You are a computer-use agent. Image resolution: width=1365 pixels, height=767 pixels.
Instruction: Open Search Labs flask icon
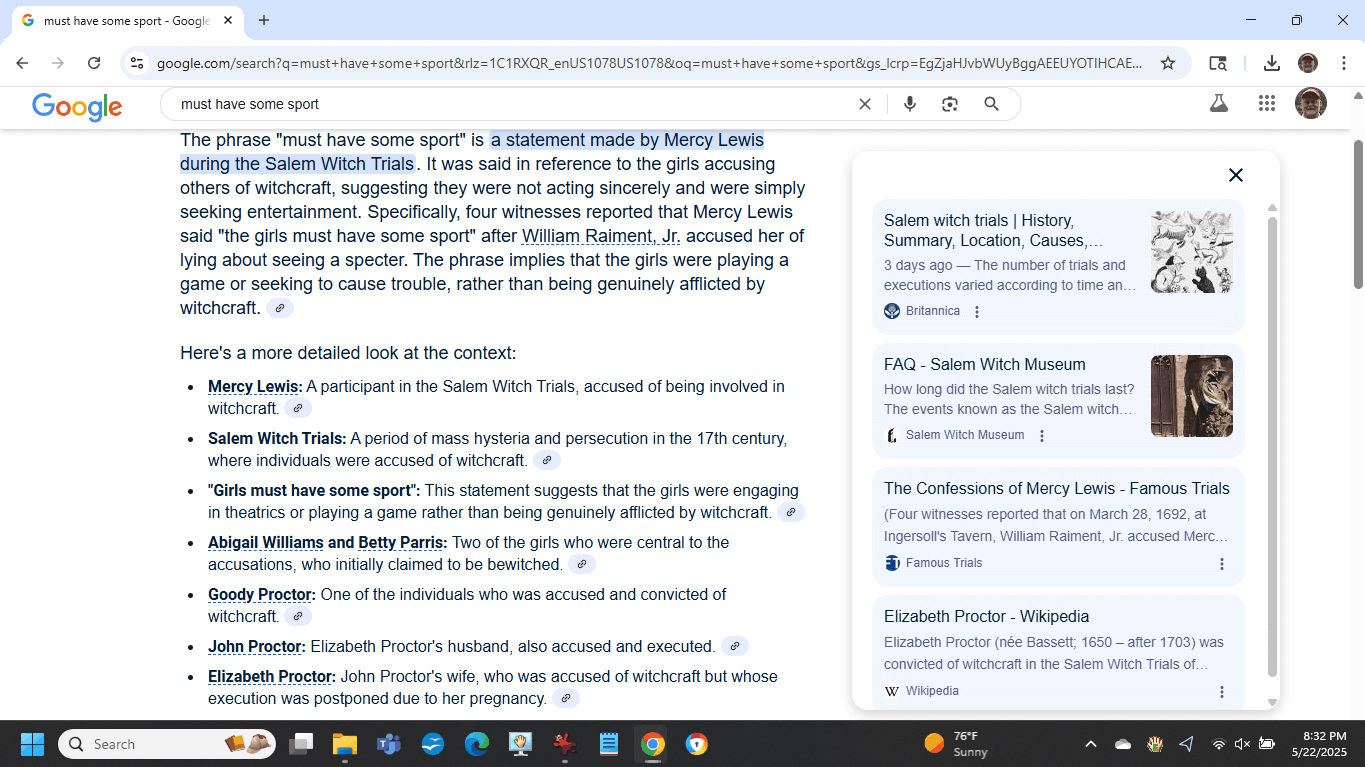click(x=1218, y=103)
